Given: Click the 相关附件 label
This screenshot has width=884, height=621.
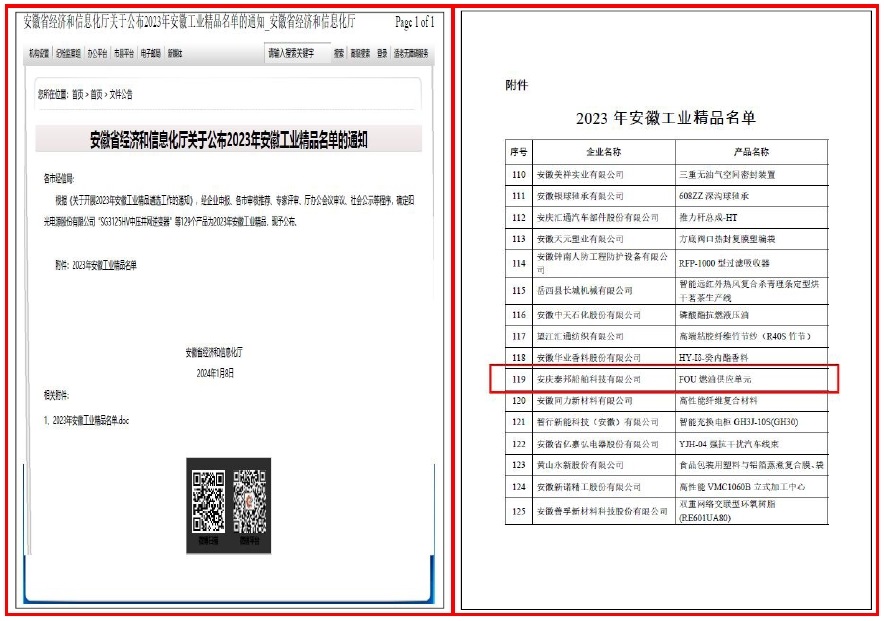Looking at the screenshot, I should point(56,395).
